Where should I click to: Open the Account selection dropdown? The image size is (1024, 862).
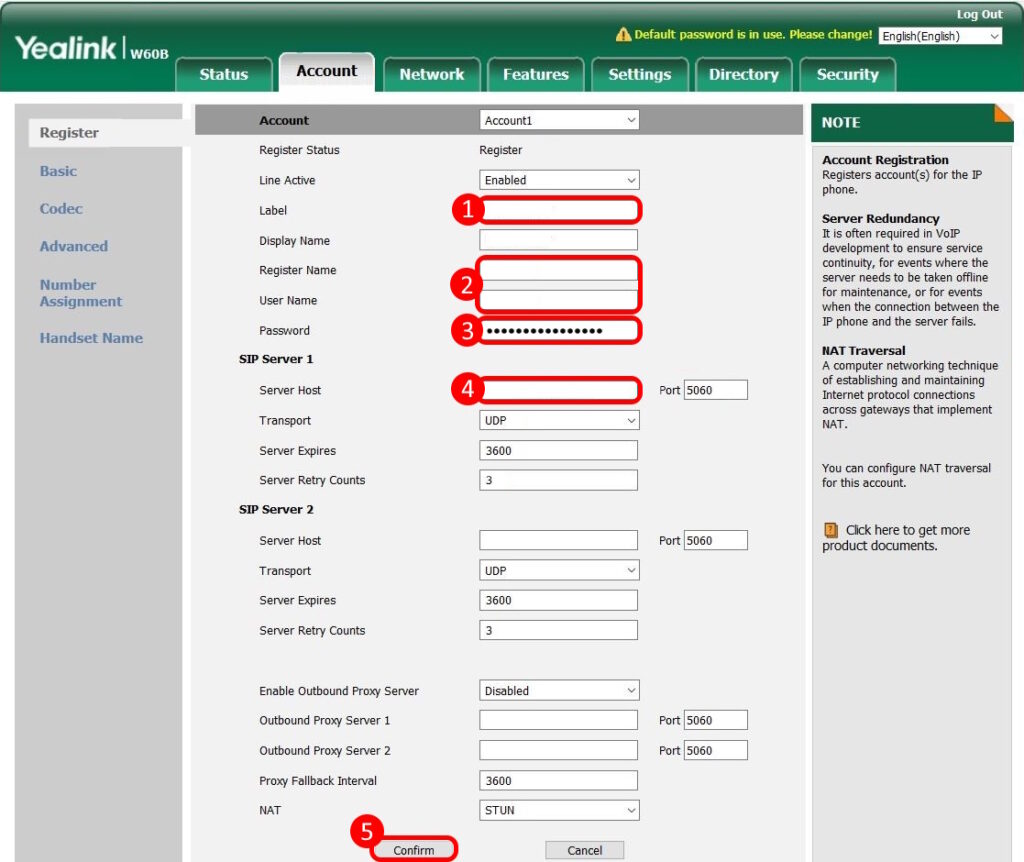(559, 120)
